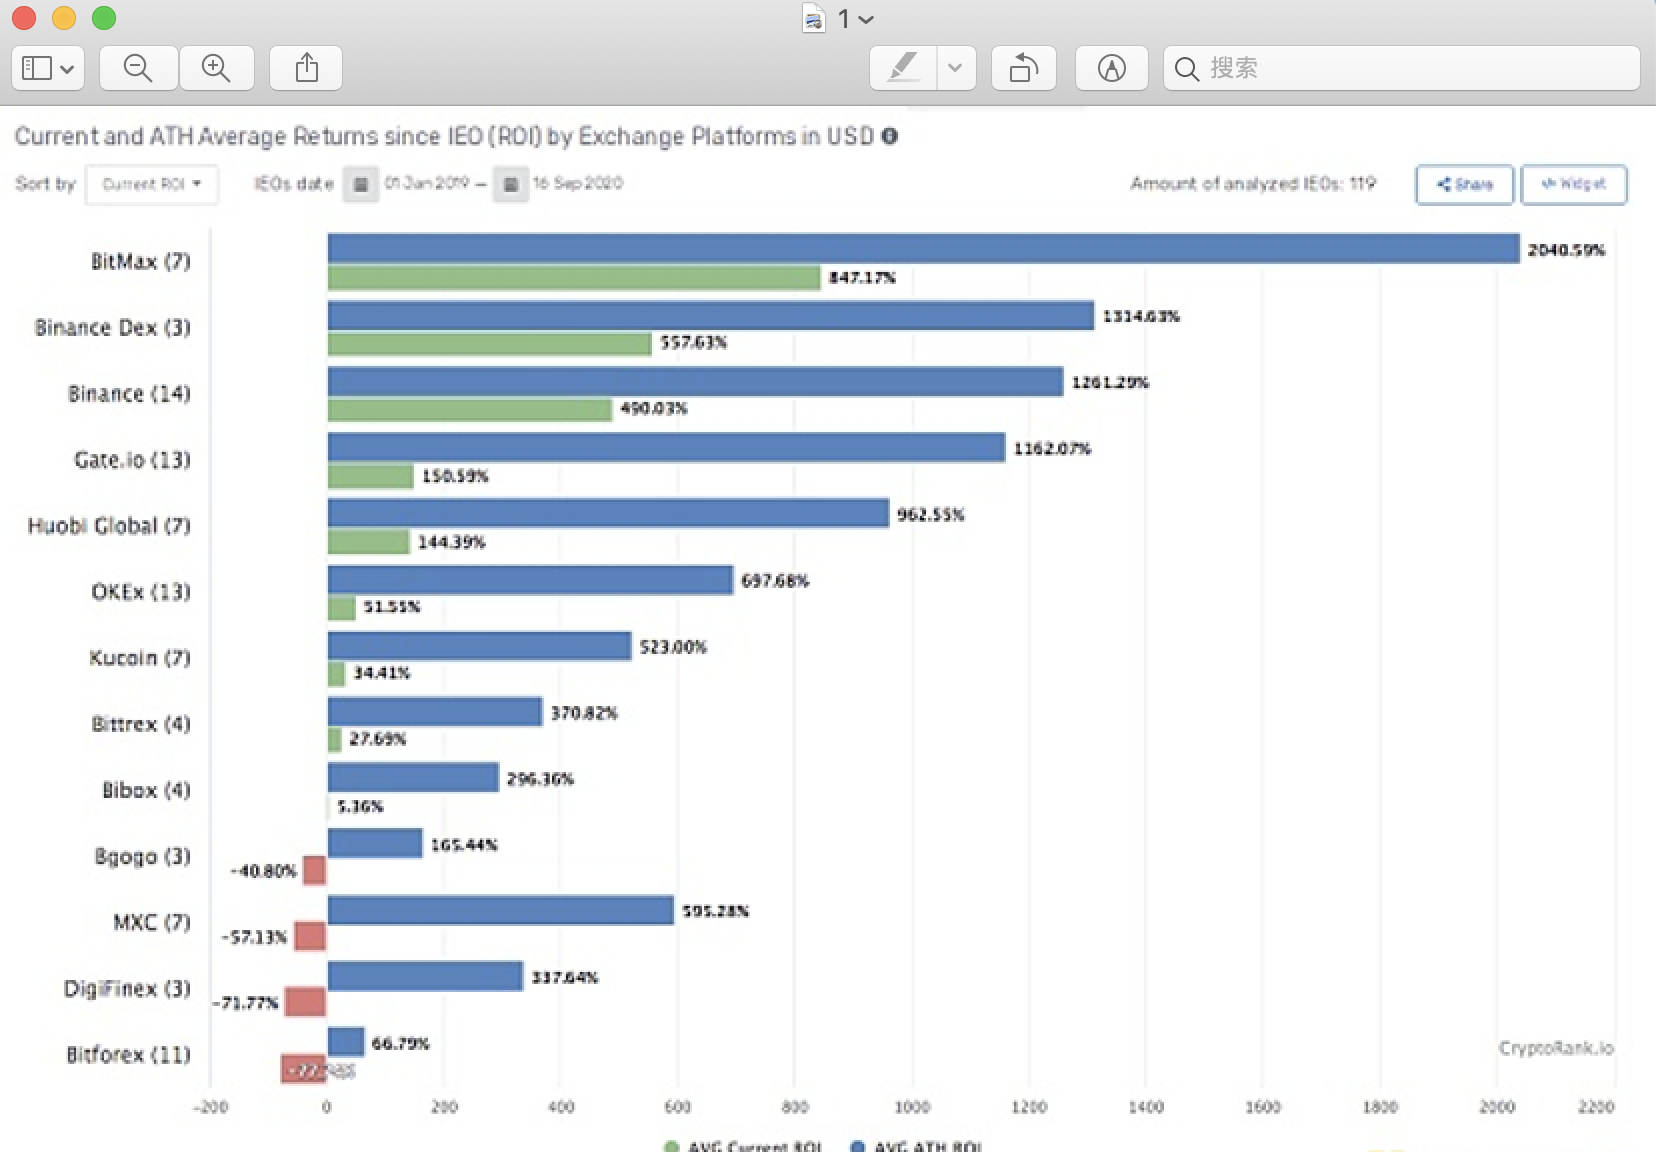Viewport: 1656px width, 1152px height.
Task: Click the zoom out magnifier icon
Action: [138, 68]
